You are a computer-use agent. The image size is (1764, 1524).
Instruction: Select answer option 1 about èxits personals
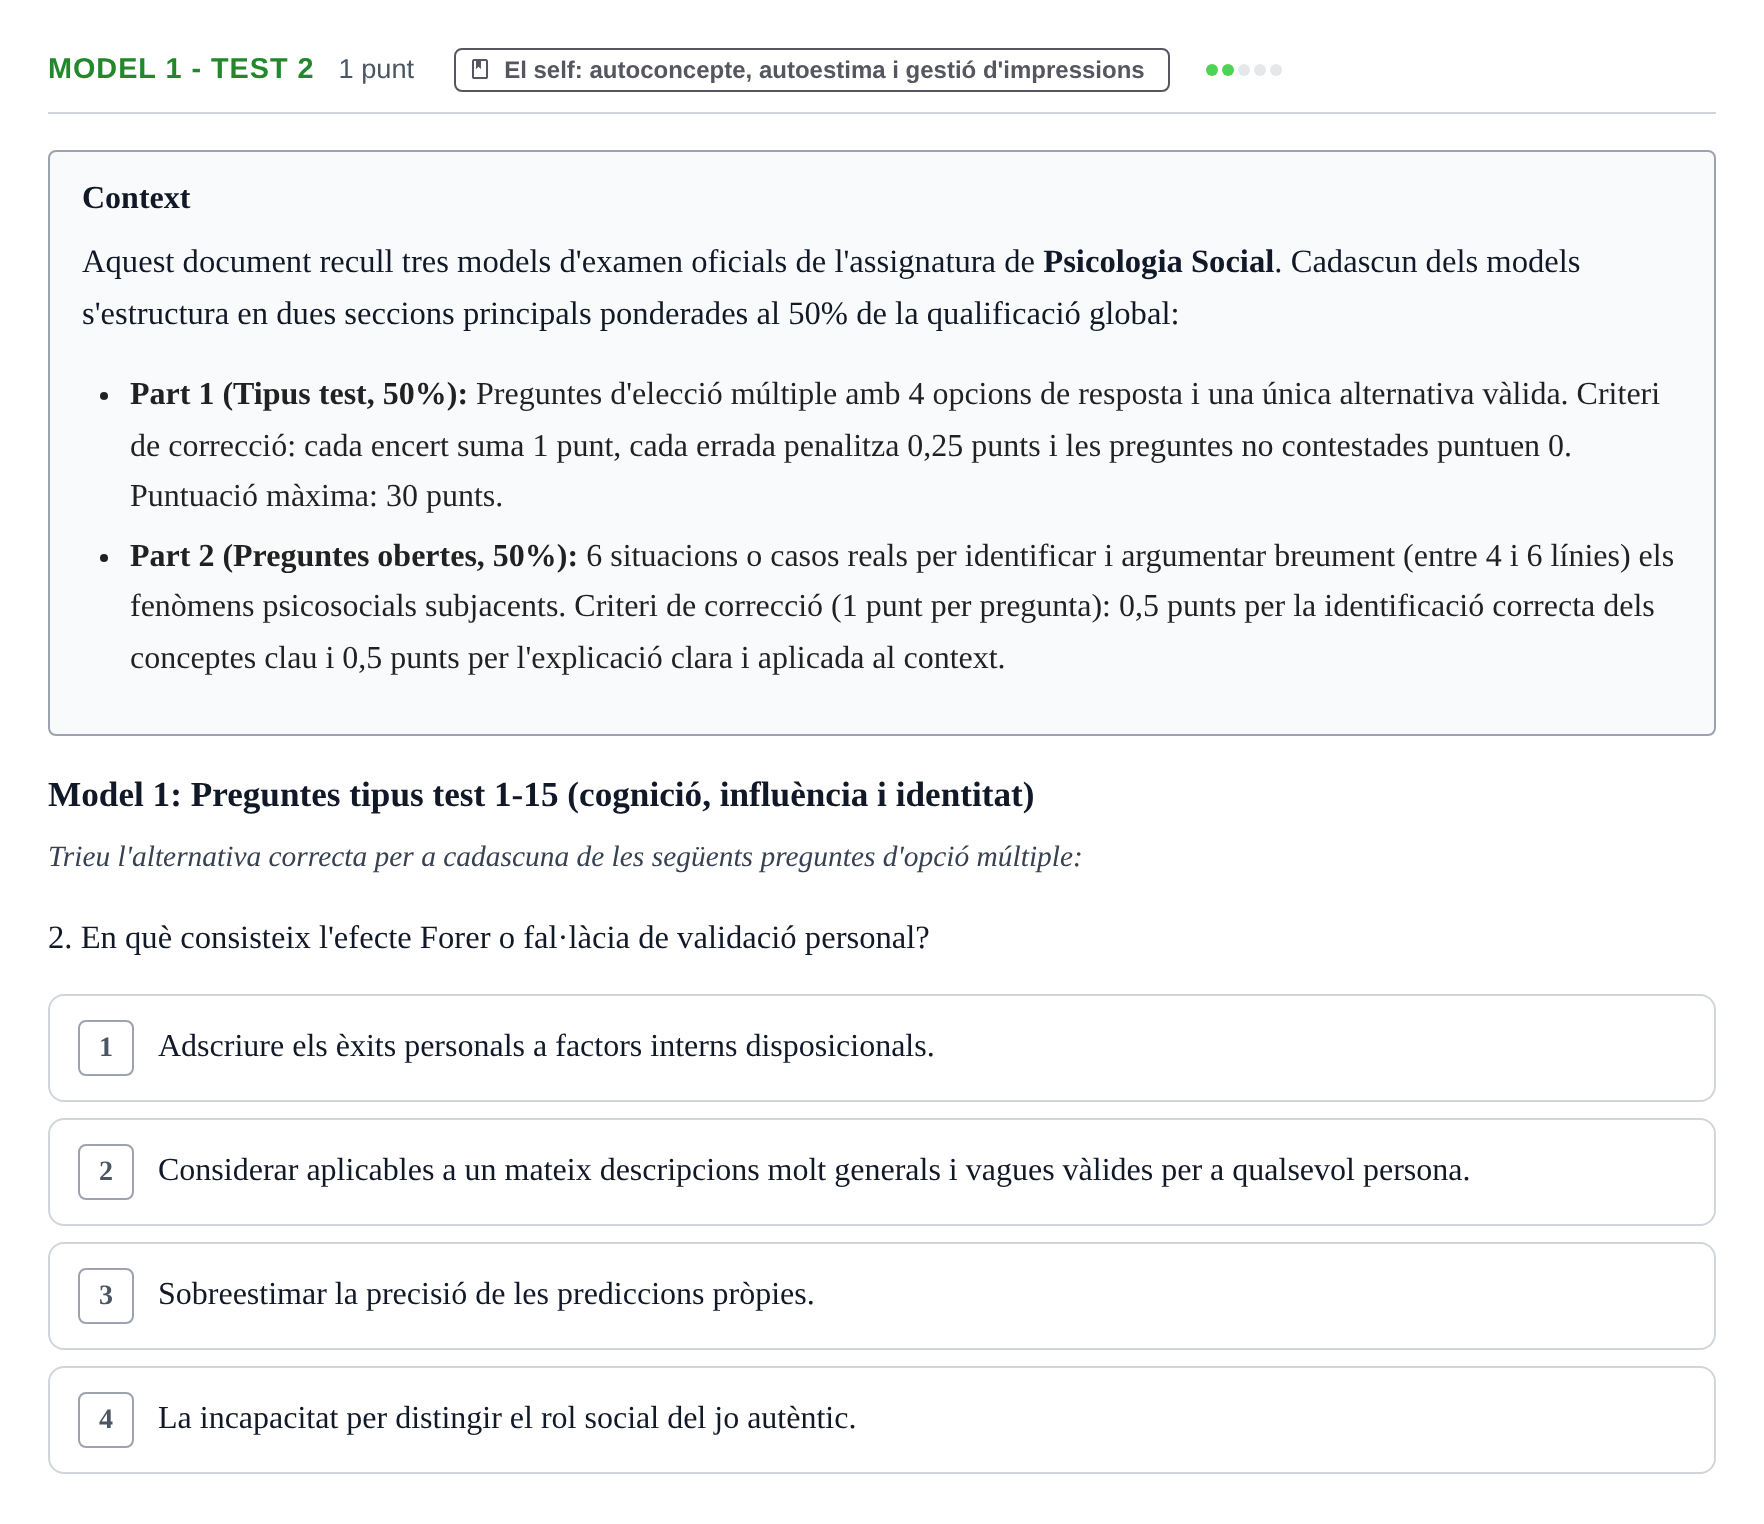coord(881,1048)
